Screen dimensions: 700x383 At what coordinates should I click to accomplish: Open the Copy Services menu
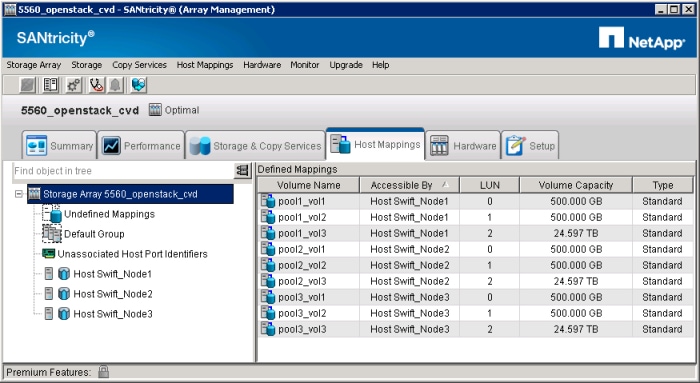139,65
